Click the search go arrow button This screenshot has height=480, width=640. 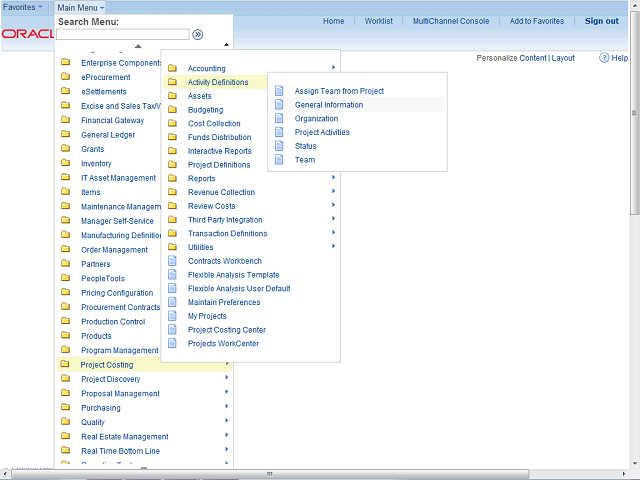point(198,34)
